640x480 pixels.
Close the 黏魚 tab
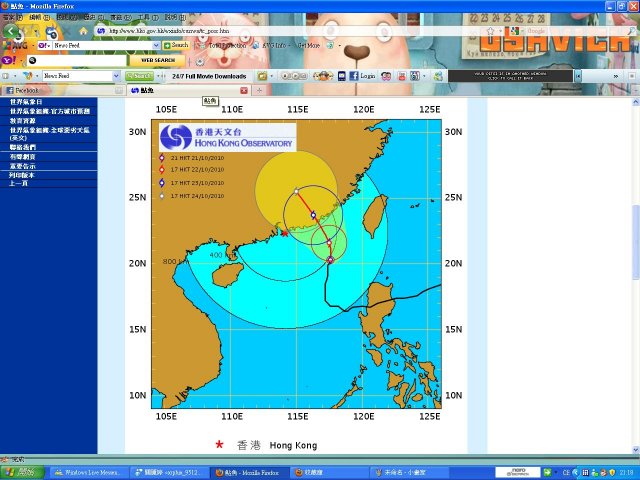point(244,91)
